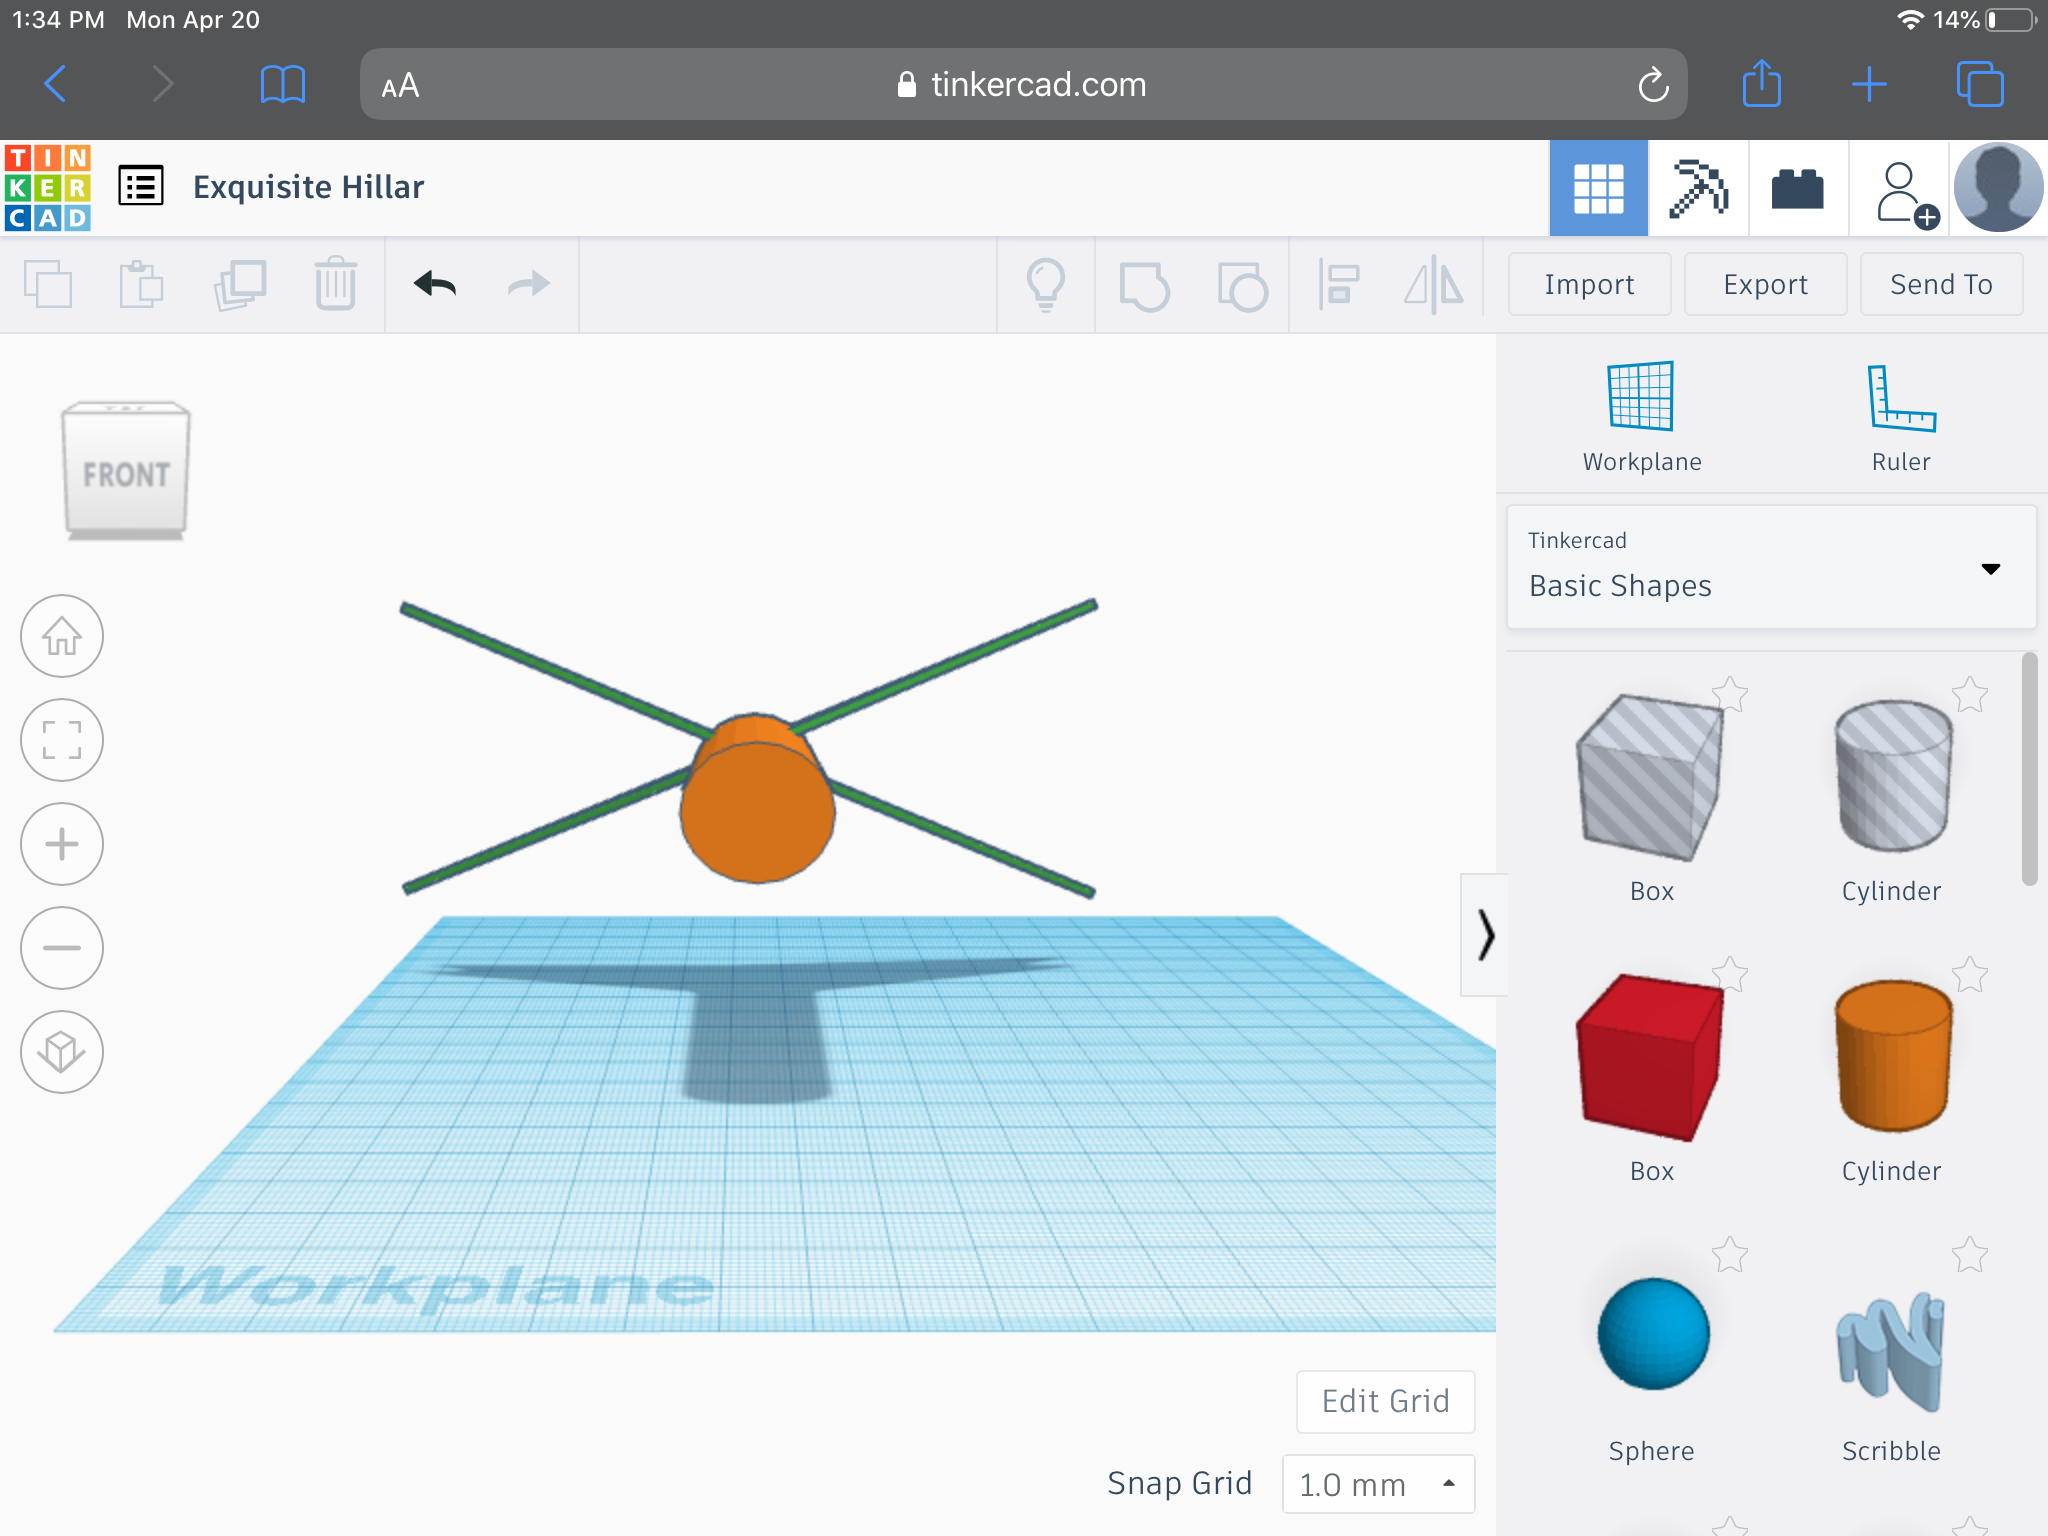Click the Align tool icon
This screenshot has width=2048, height=1536.
[1338, 285]
